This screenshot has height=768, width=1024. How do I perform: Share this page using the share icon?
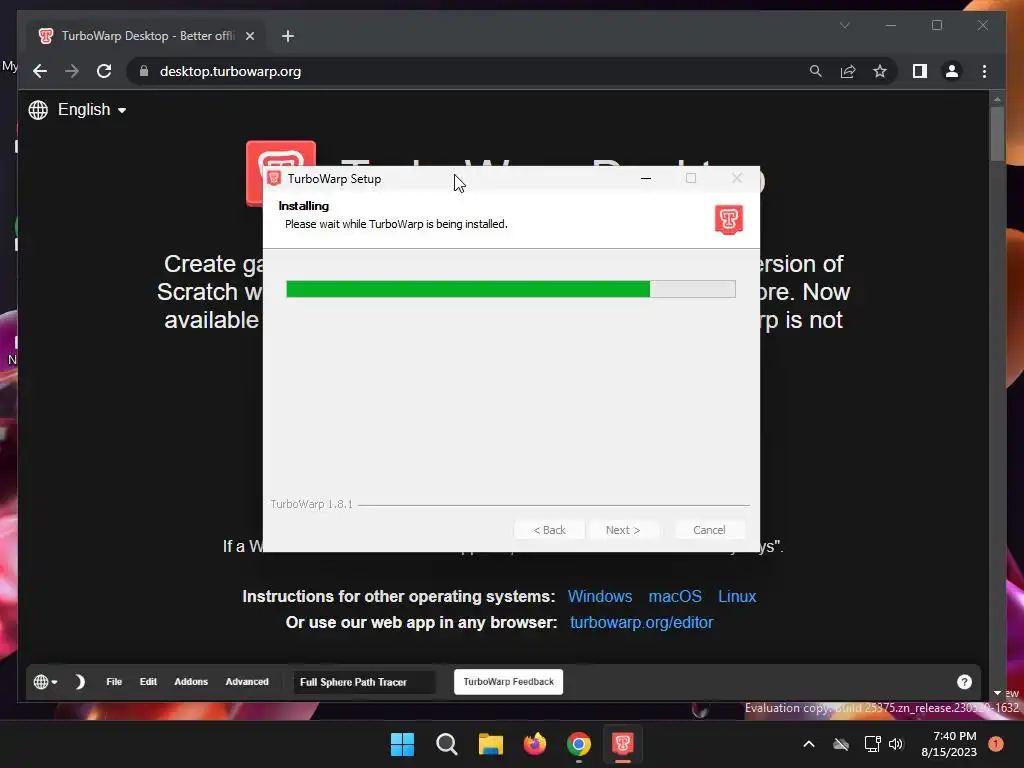point(848,71)
